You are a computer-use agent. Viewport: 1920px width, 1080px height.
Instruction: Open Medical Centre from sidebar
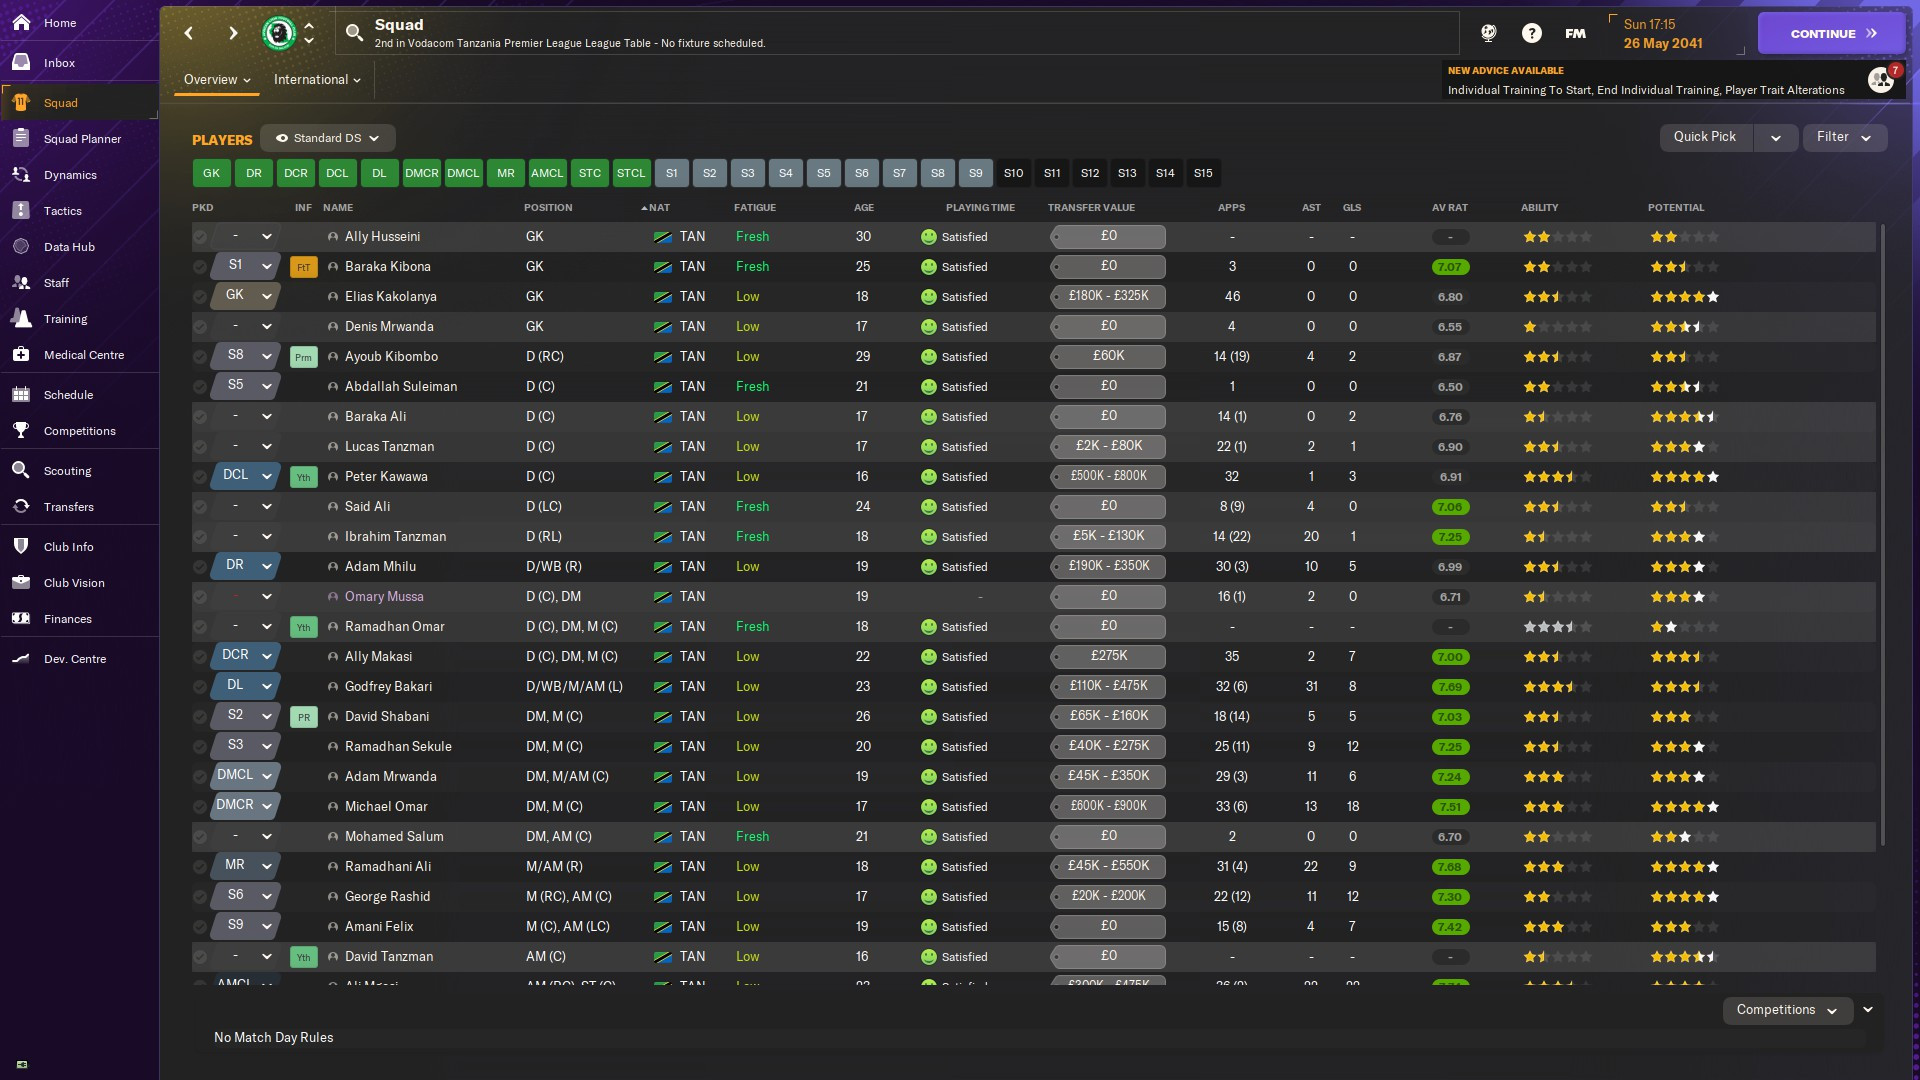coord(84,355)
